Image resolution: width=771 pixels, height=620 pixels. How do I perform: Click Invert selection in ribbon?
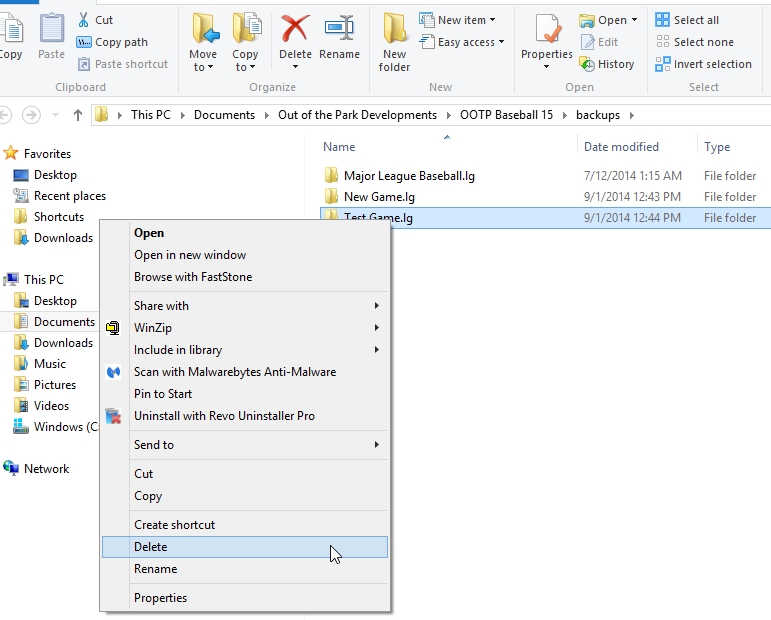pos(703,64)
